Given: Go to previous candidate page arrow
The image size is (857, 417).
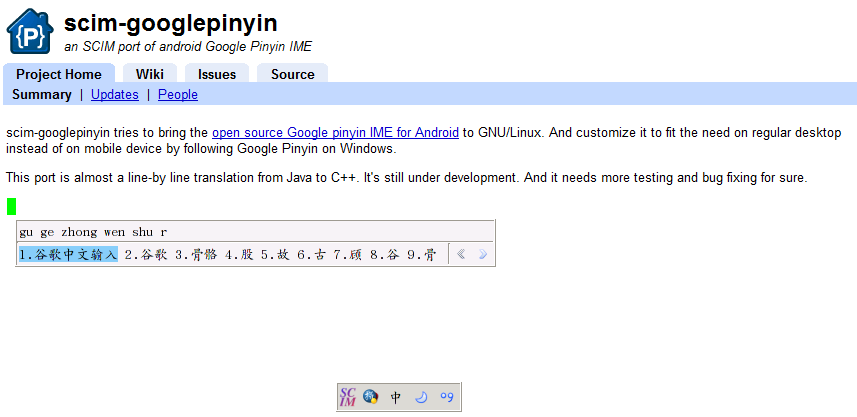Looking at the screenshot, I should pyautogui.click(x=461, y=254).
